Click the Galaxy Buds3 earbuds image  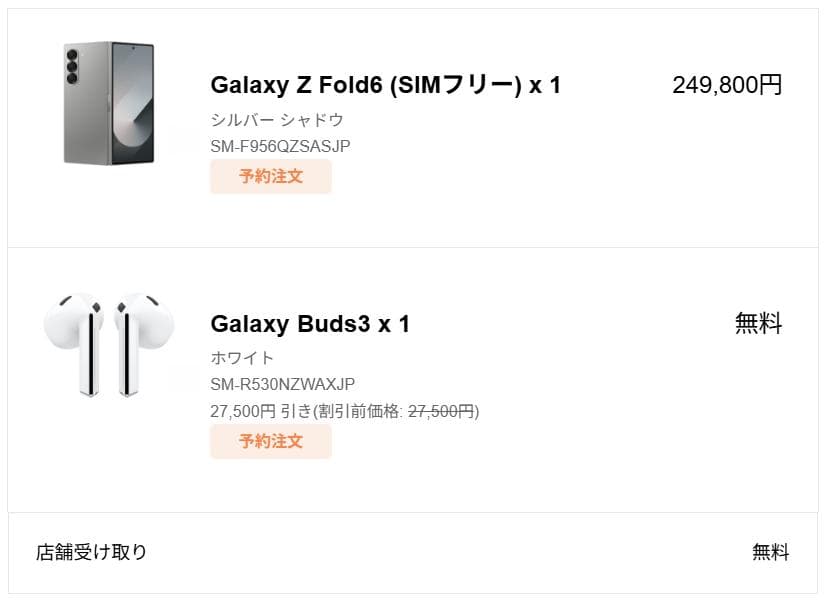click(109, 342)
